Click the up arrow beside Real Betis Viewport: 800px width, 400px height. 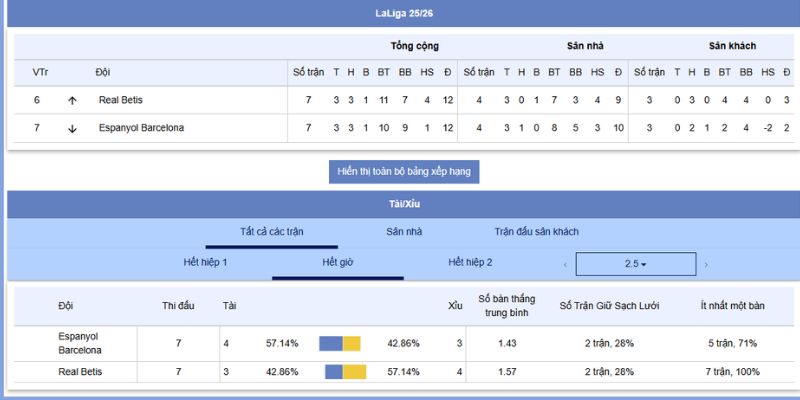tap(72, 100)
